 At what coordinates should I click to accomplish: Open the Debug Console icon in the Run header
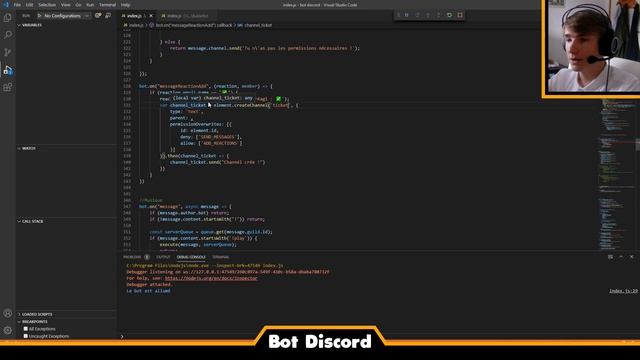click(x=108, y=16)
